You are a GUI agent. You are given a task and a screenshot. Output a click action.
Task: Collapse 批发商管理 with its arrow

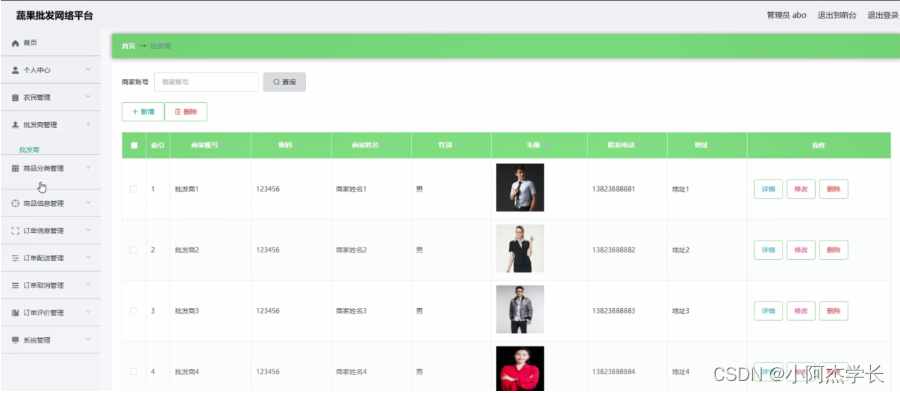(88, 124)
